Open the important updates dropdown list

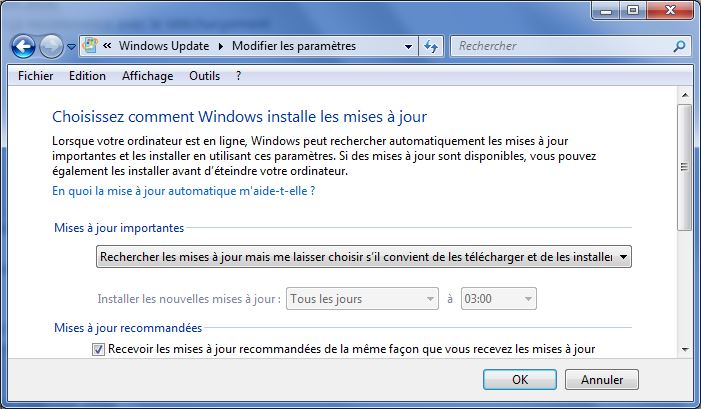pos(363,257)
